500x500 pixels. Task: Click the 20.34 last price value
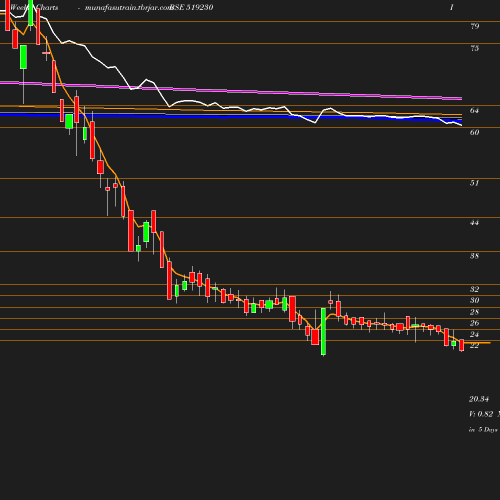click(479, 399)
